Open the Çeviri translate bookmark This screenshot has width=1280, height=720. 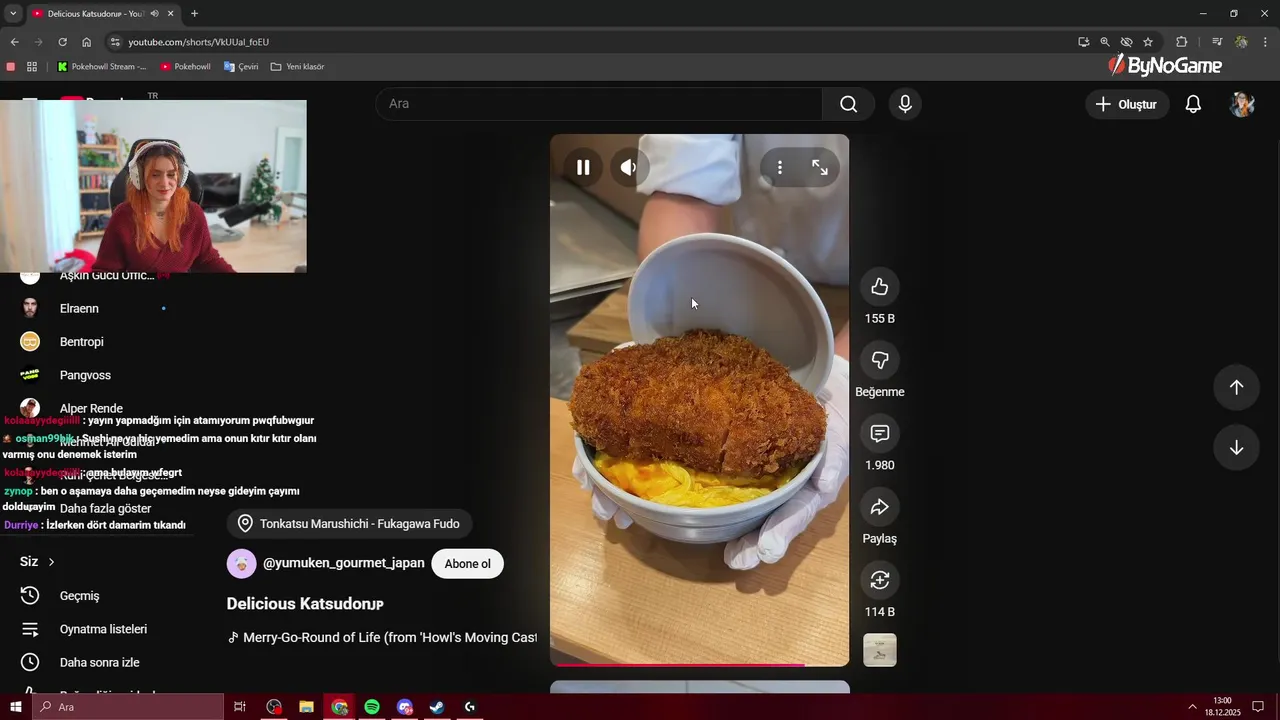pyautogui.click(x=241, y=67)
